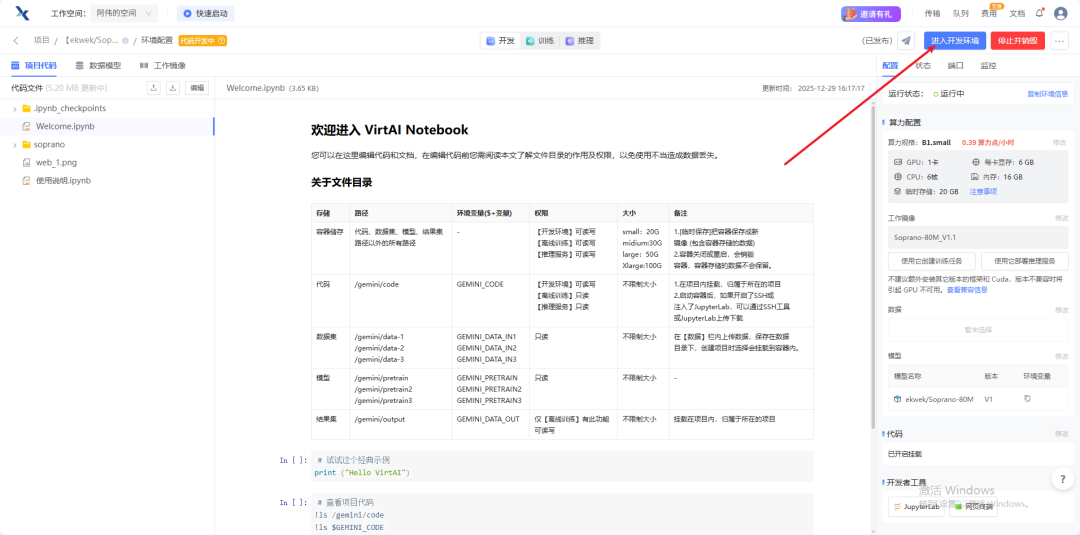This screenshot has width=1080, height=535.
Task: Open the help question mark floating button
Action: [x=1063, y=478]
